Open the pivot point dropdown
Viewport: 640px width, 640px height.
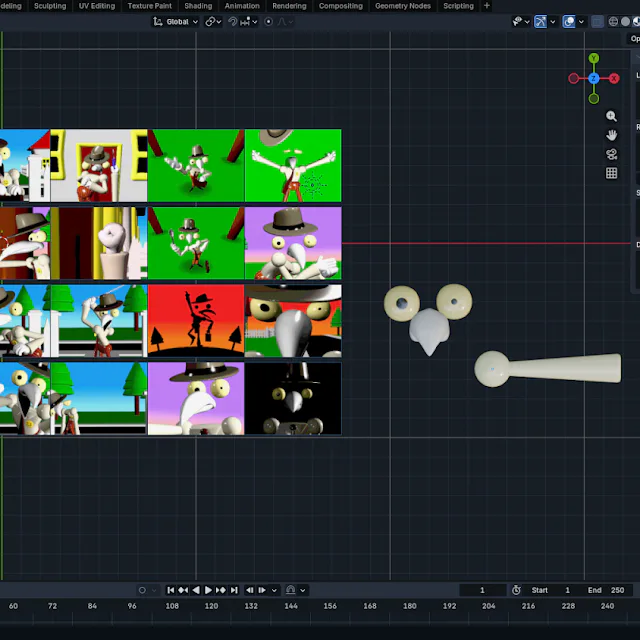click(213, 22)
